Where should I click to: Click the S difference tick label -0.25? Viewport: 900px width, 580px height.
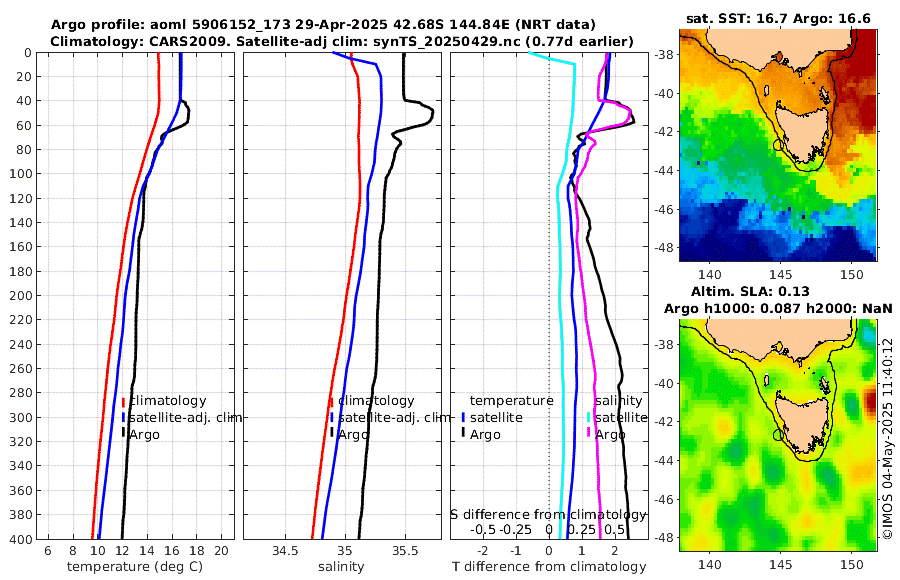point(515,529)
